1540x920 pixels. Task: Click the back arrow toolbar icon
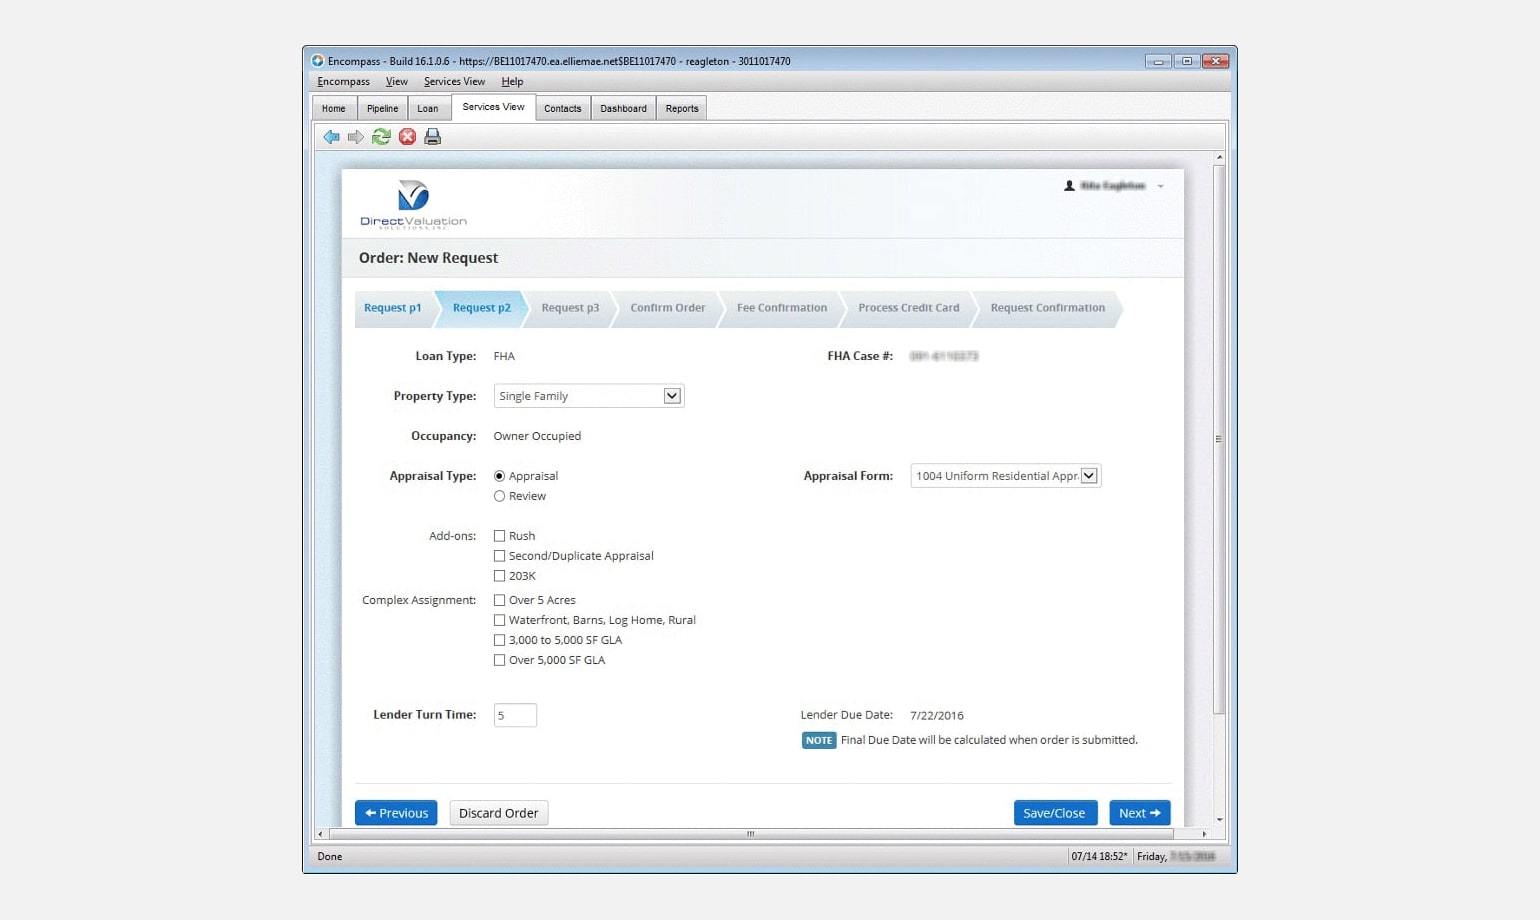(x=331, y=137)
